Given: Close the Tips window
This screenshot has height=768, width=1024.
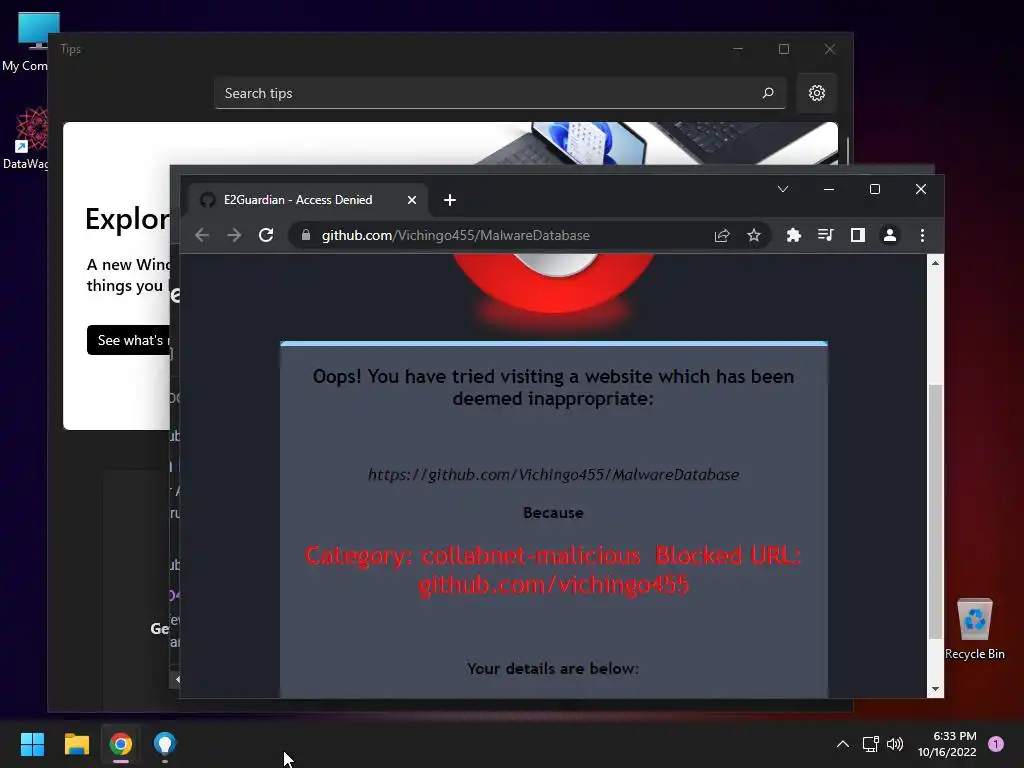Looking at the screenshot, I should pyautogui.click(x=829, y=49).
